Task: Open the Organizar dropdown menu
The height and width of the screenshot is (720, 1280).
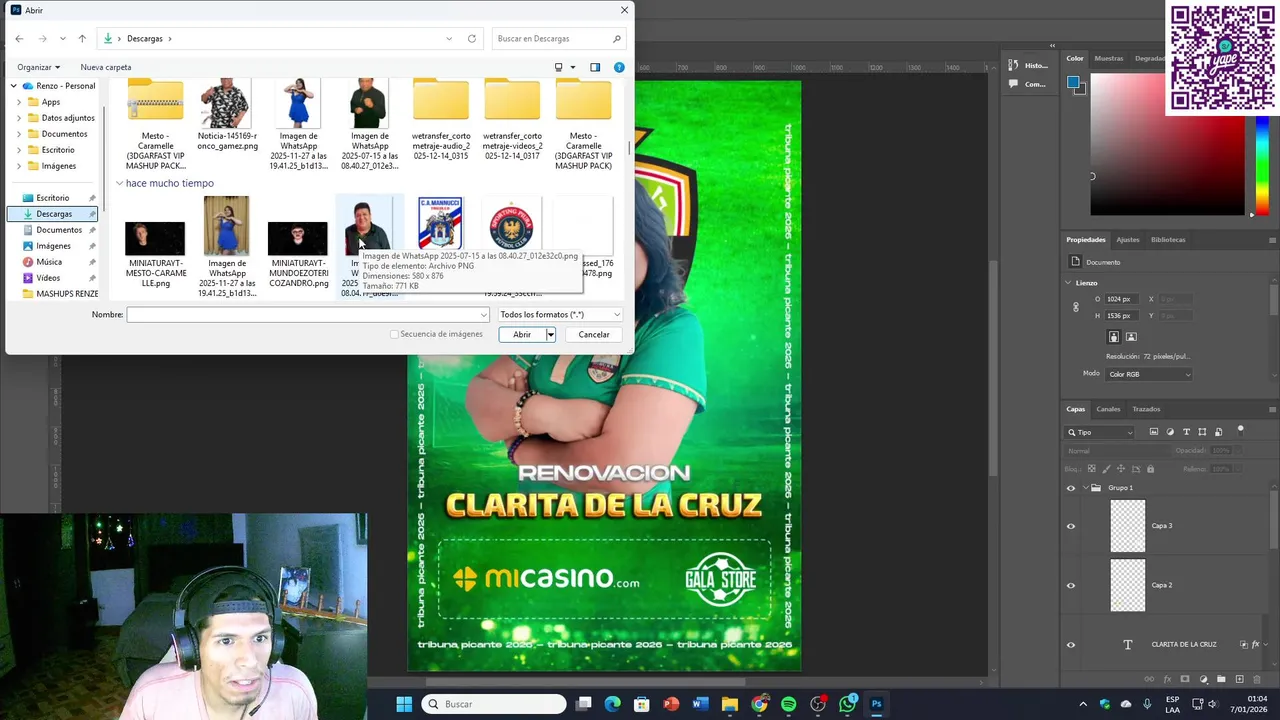Action: coord(39,67)
